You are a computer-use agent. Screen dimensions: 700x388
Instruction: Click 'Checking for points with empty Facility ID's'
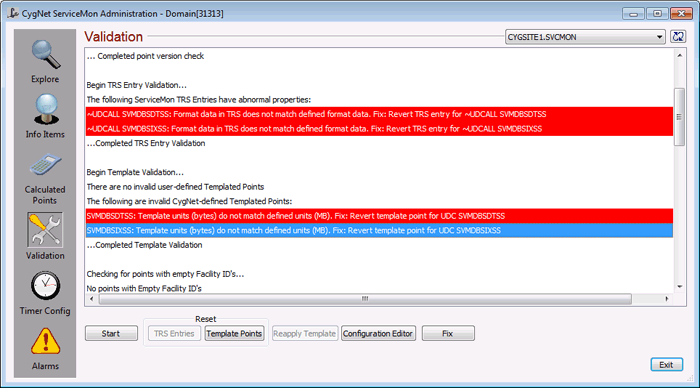click(x=165, y=274)
